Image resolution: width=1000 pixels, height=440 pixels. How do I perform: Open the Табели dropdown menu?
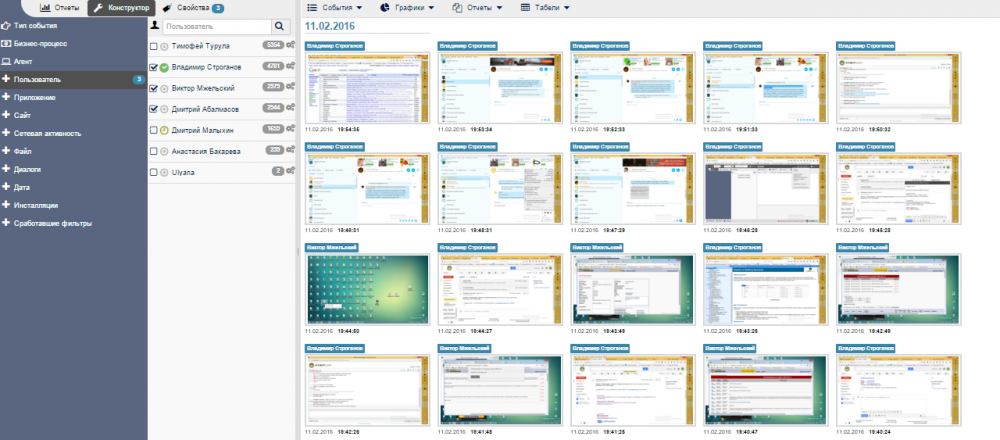tap(545, 8)
